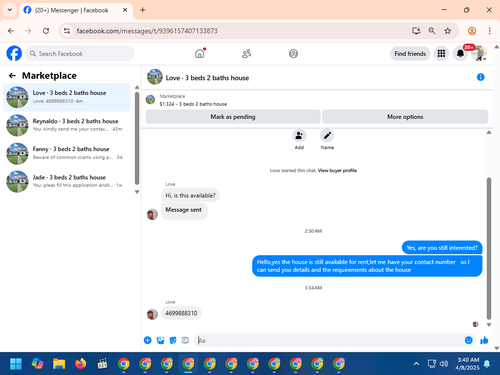This screenshot has height=375, width=500.
Task: Open the Windows Start menu
Action: tap(16, 364)
